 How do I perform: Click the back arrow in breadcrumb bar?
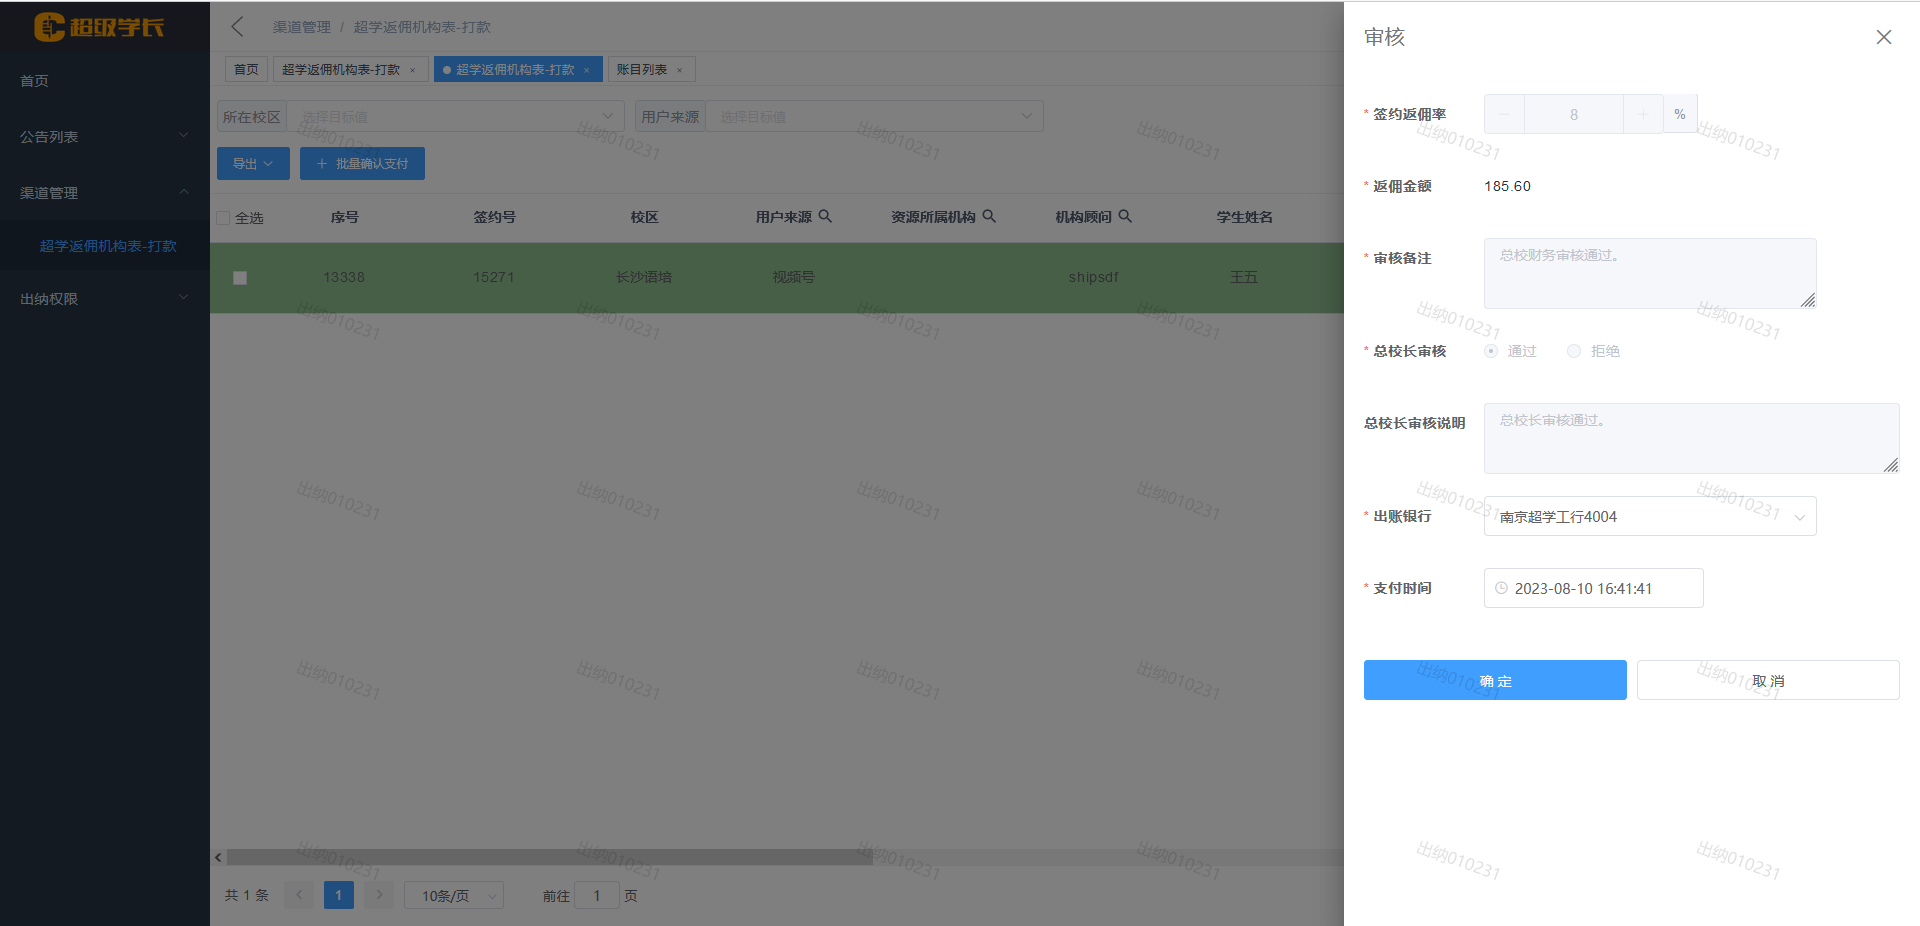click(237, 27)
